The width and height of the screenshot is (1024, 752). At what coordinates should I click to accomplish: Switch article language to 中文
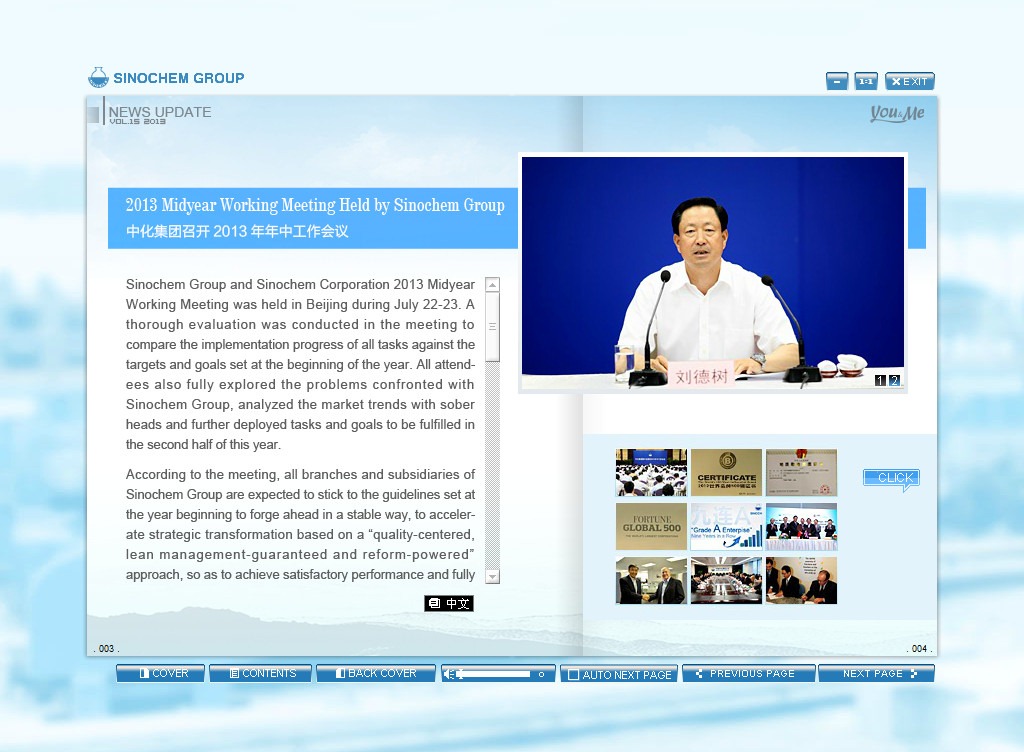449,603
